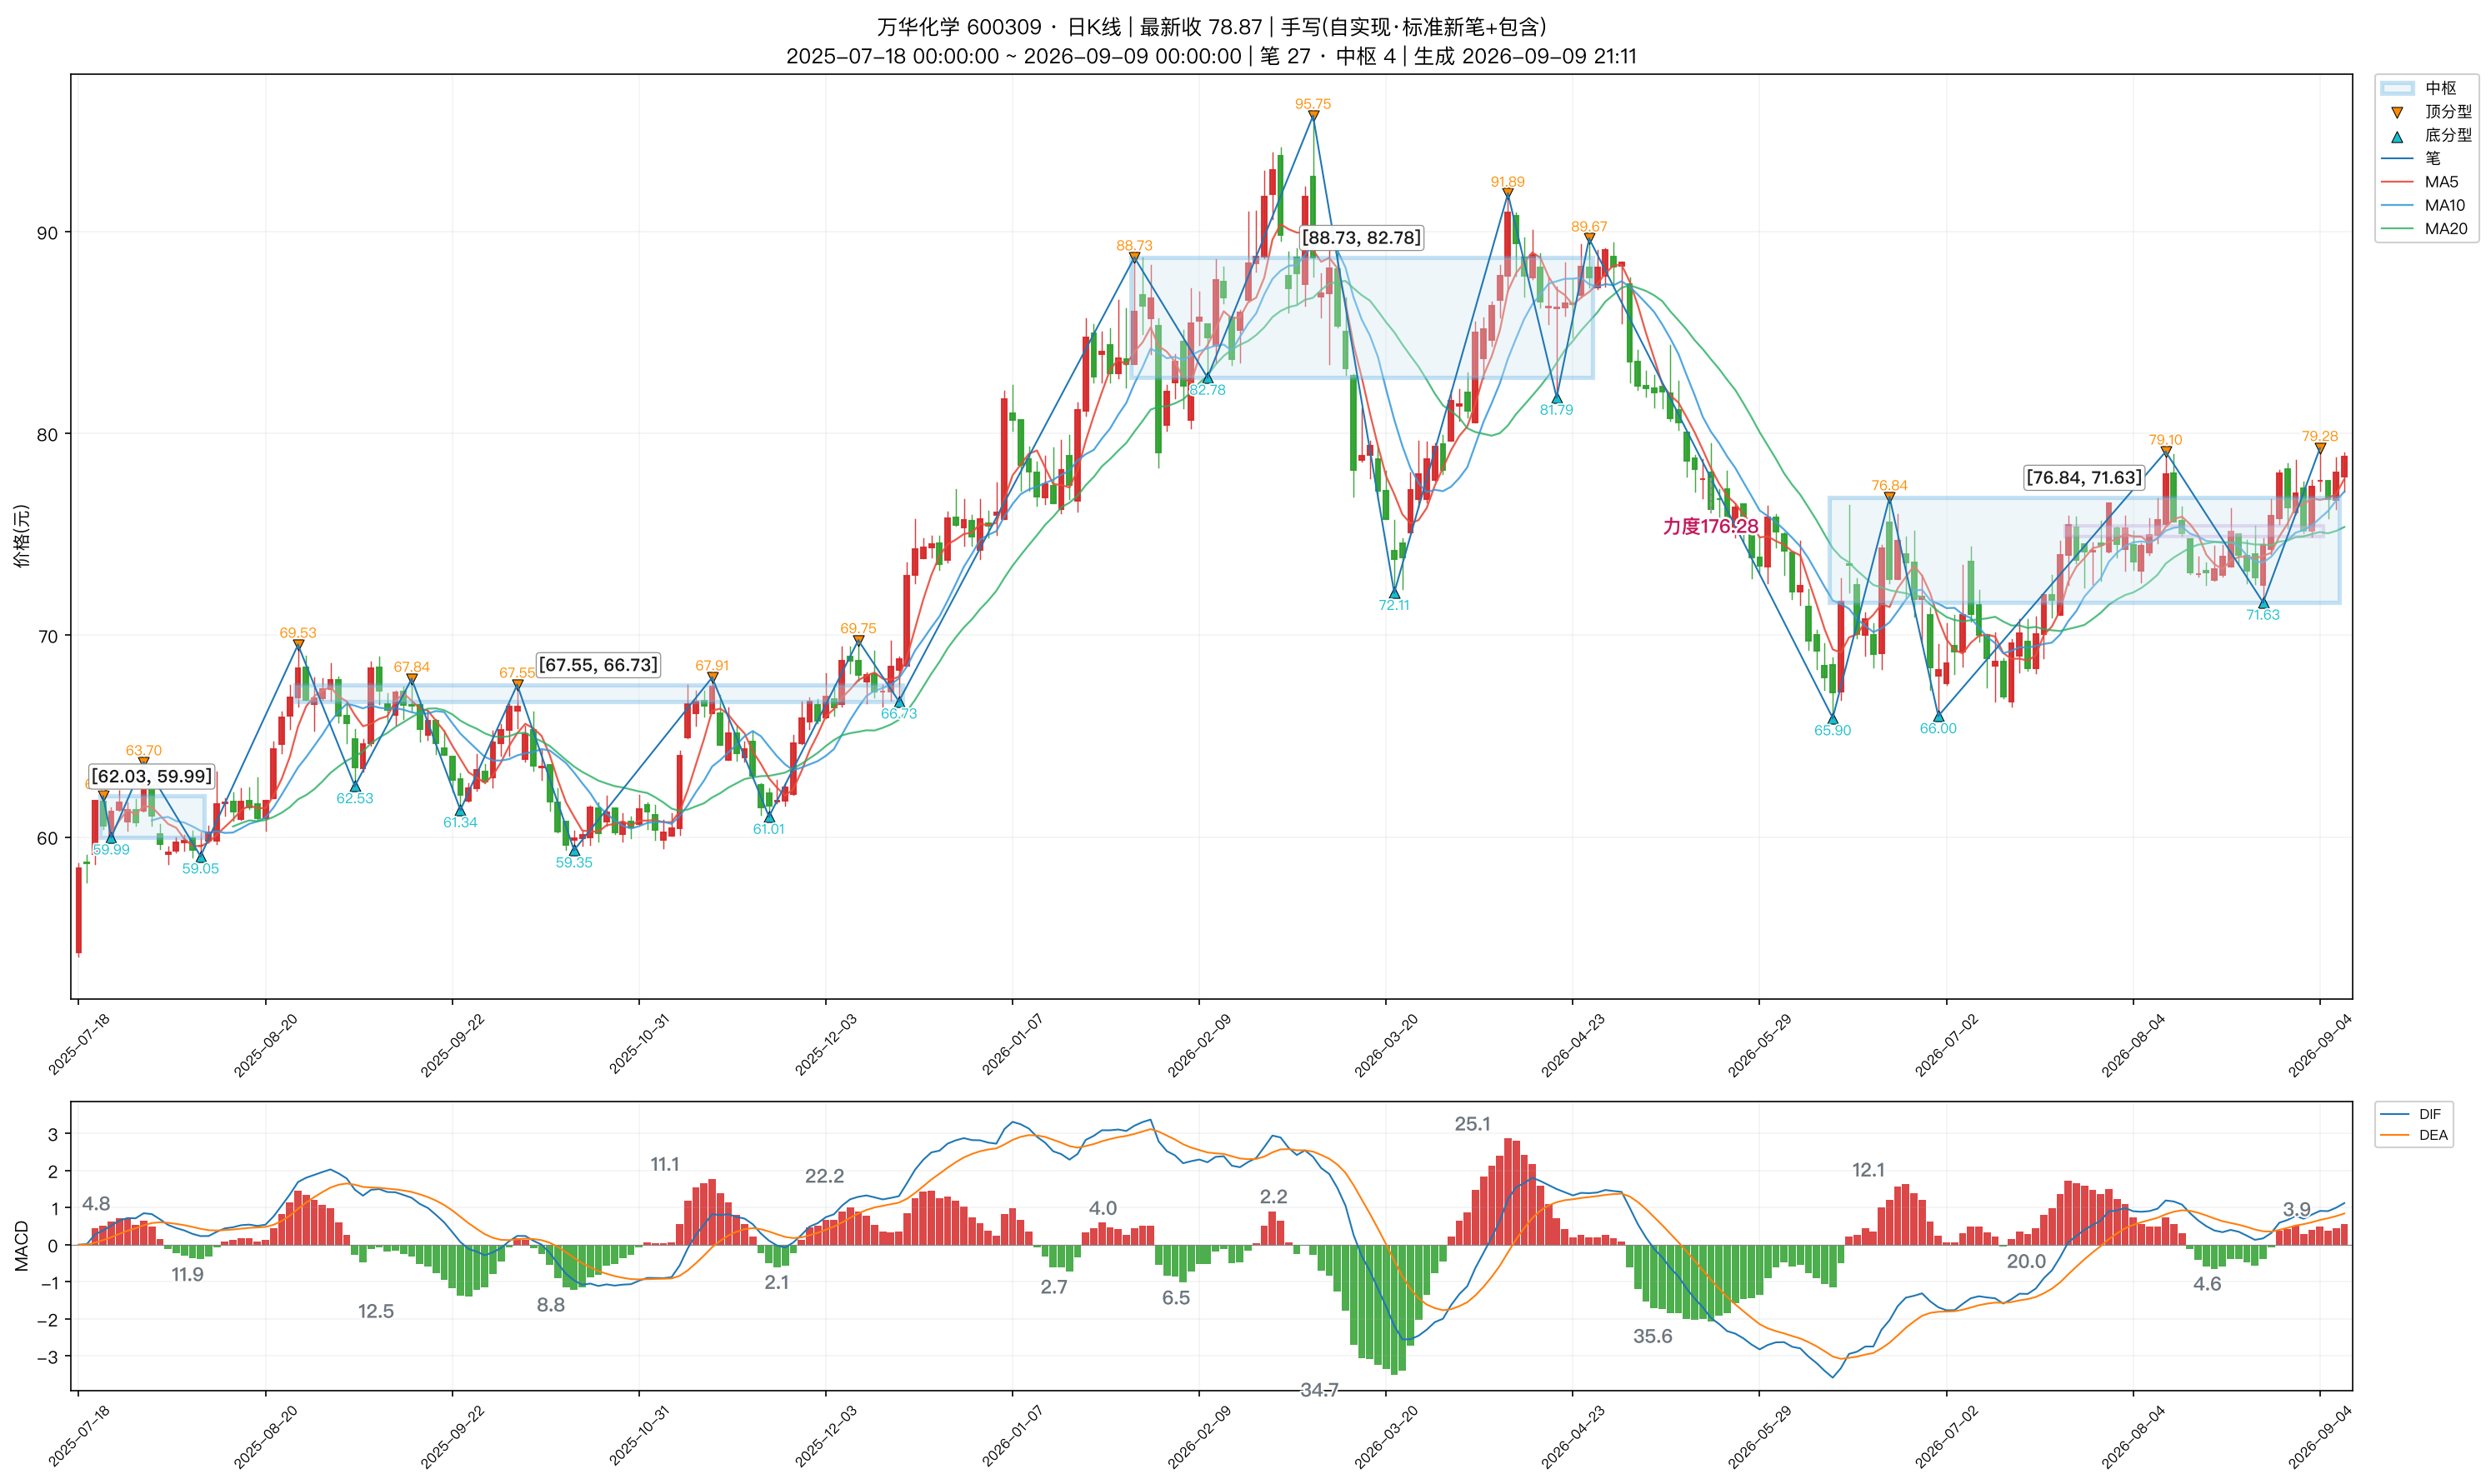Click the 61.34 bottom fractal price label
This screenshot has height=1484, width=2491.
pyautogui.click(x=460, y=822)
